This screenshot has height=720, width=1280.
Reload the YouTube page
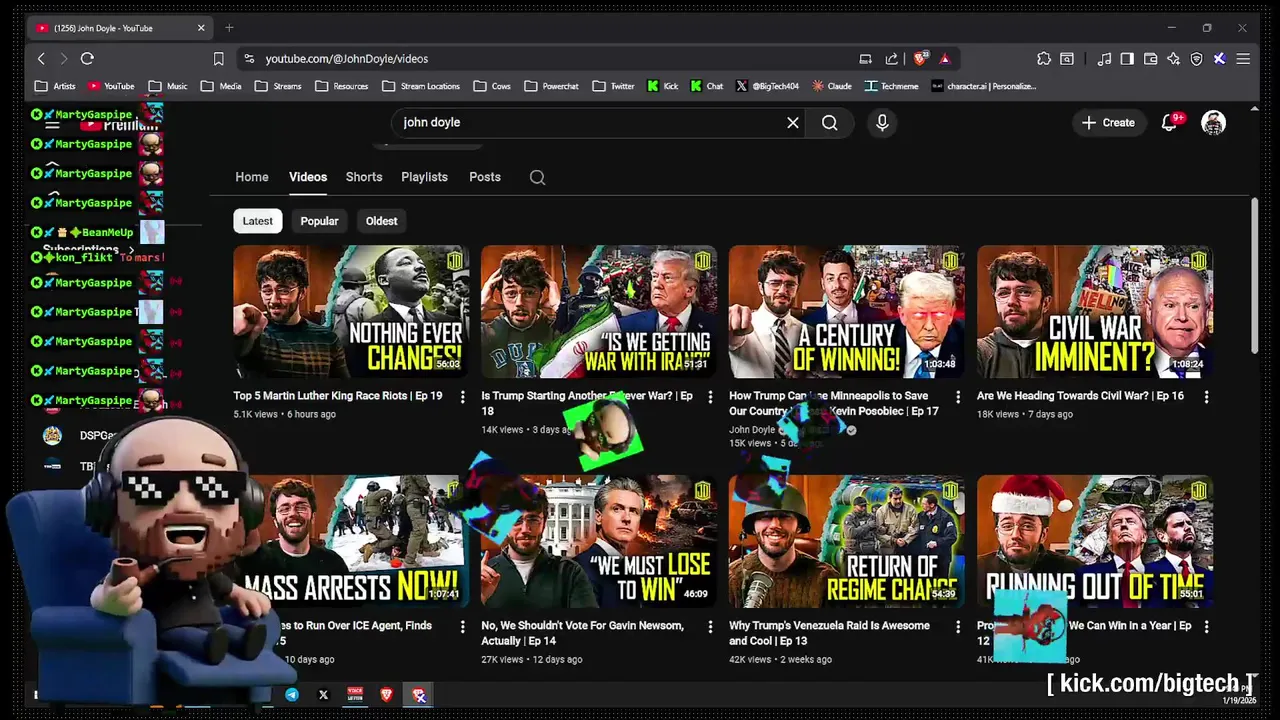point(87,59)
